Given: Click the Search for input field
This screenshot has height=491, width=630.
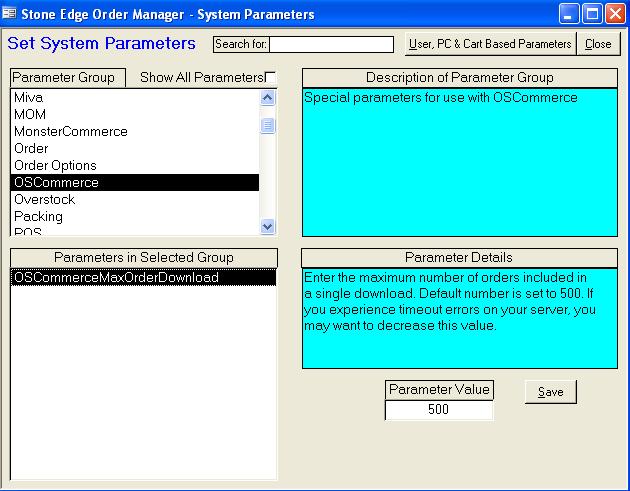Looking at the screenshot, I should [331, 44].
